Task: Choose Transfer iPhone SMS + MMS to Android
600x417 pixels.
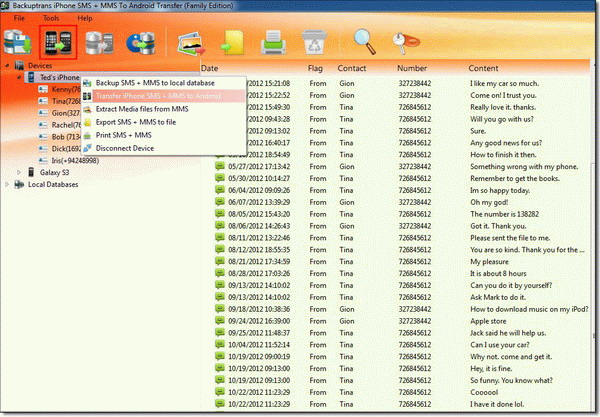Action: click(164, 96)
